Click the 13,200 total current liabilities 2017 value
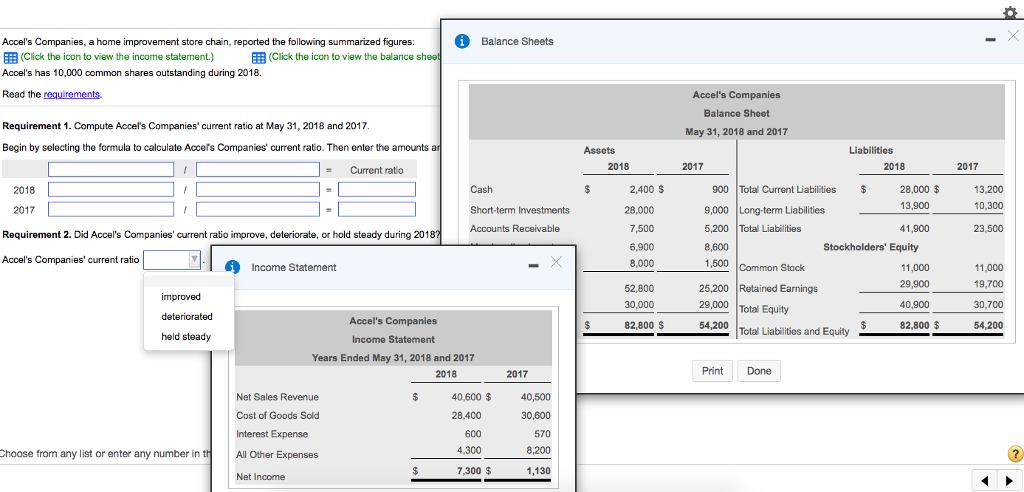This screenshot has width=1024, height=492. coord(988,189)
